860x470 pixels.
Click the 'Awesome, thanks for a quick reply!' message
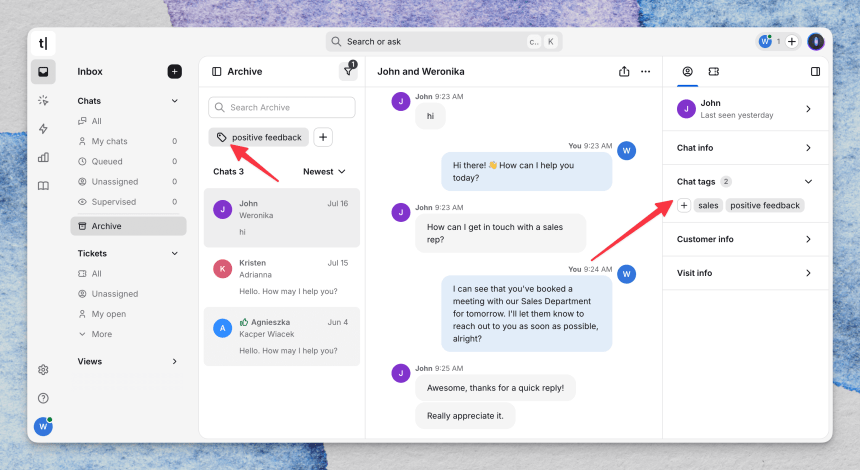[495, 388]
